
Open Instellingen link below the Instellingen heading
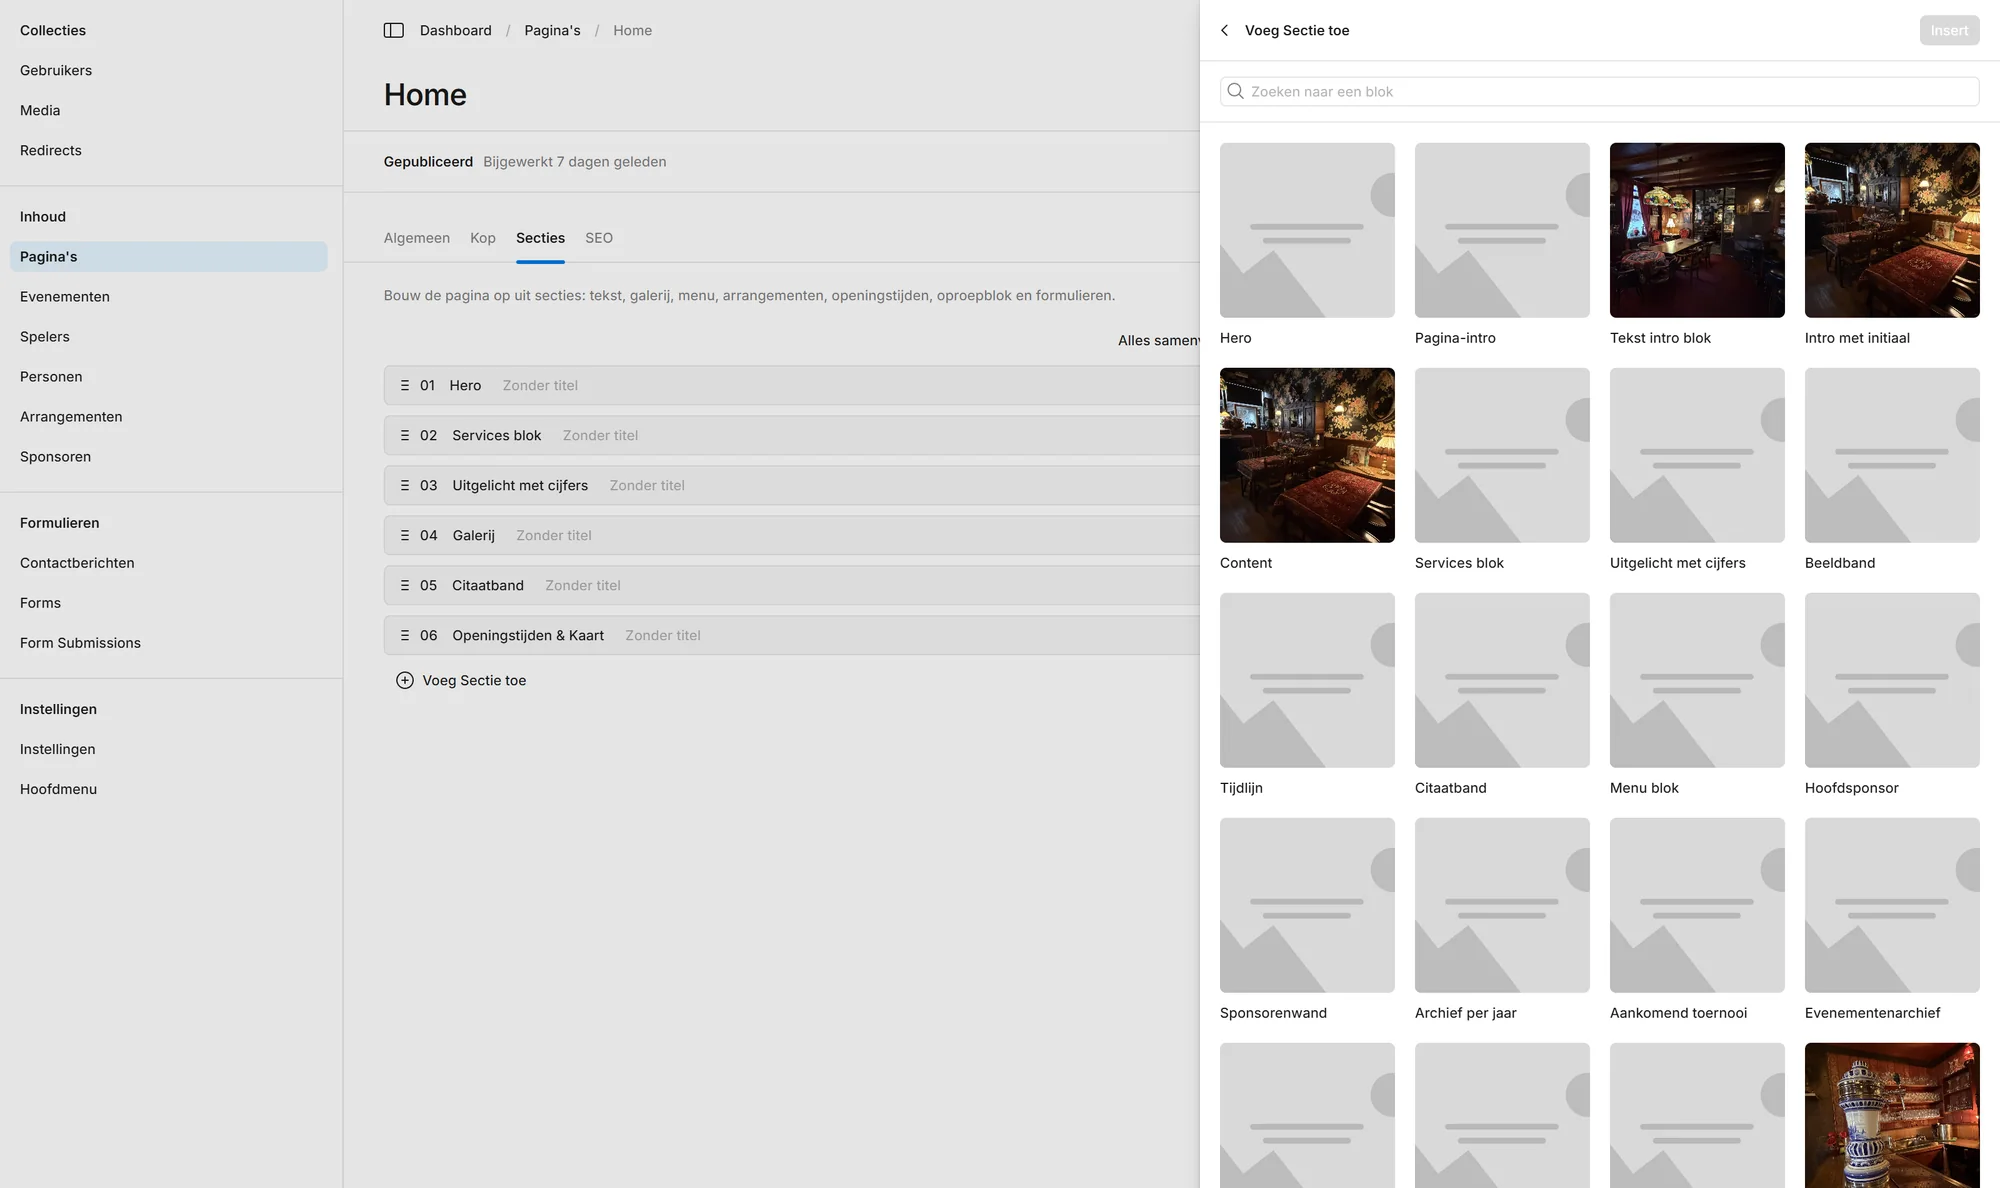point(58,748)
